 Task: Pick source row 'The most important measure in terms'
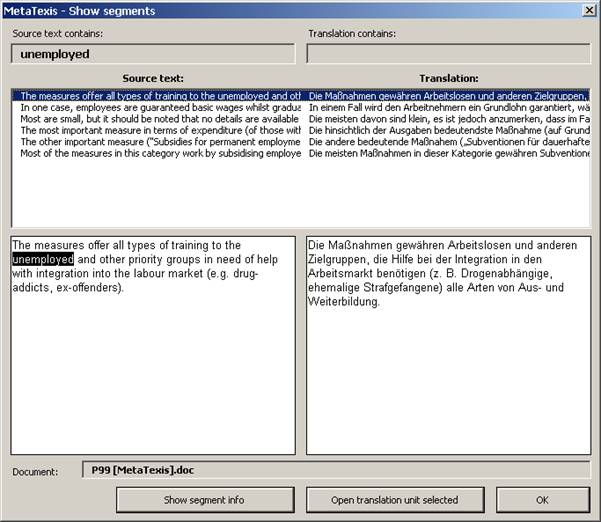click(160, 130)
